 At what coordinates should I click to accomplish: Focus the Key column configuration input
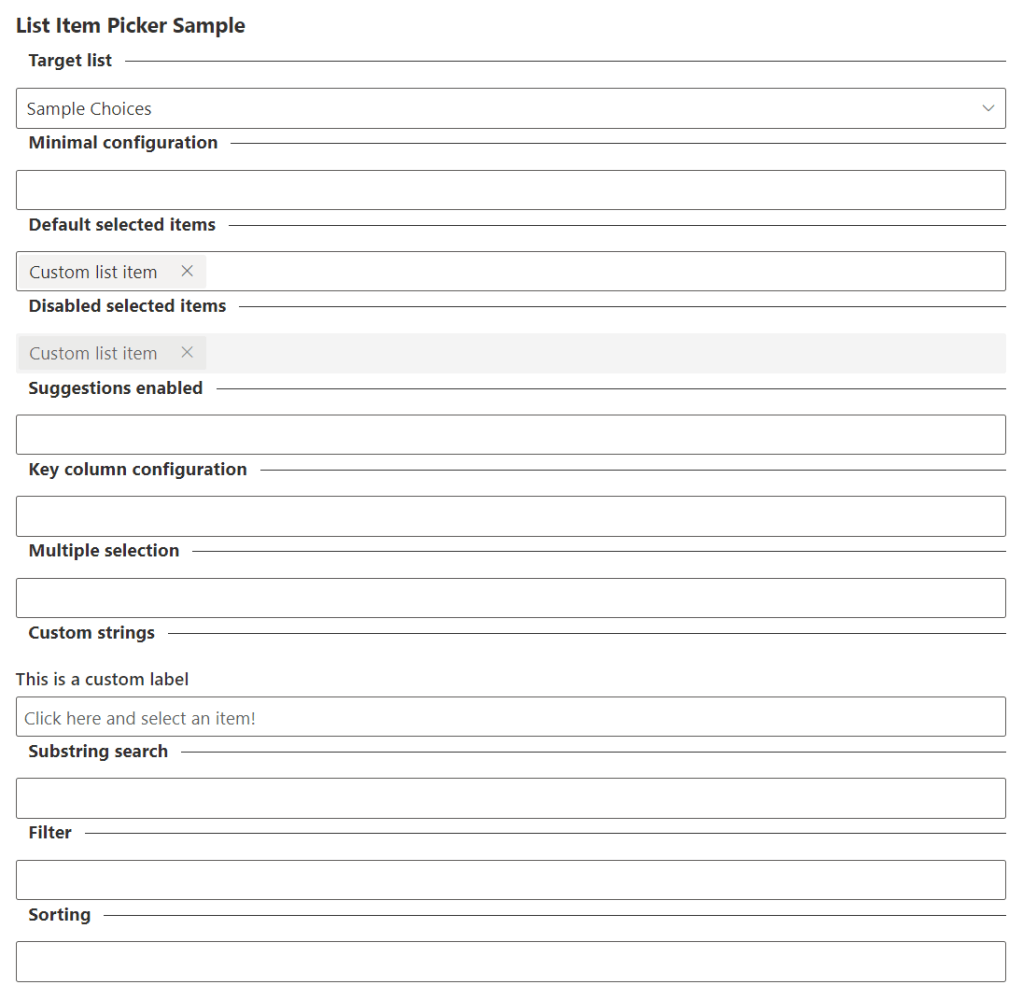click(510, 516)
